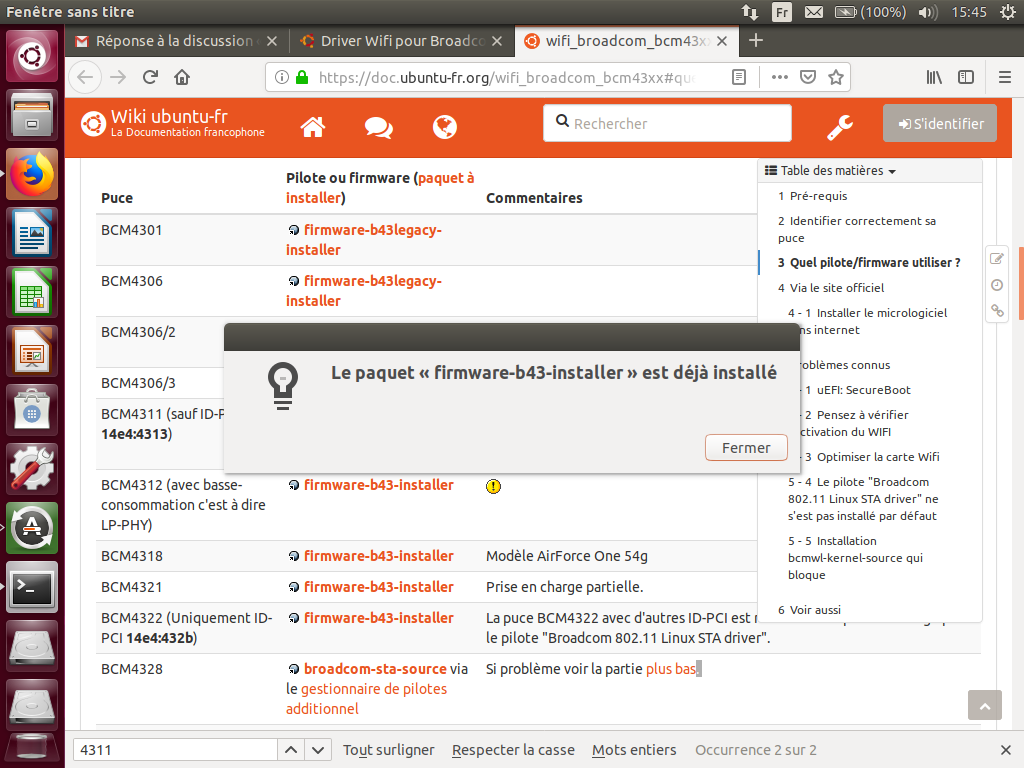Open the network connections indicator
The width and height of the screenshot is (1024, 768).
pyautogui.click(x=750, y=12)
